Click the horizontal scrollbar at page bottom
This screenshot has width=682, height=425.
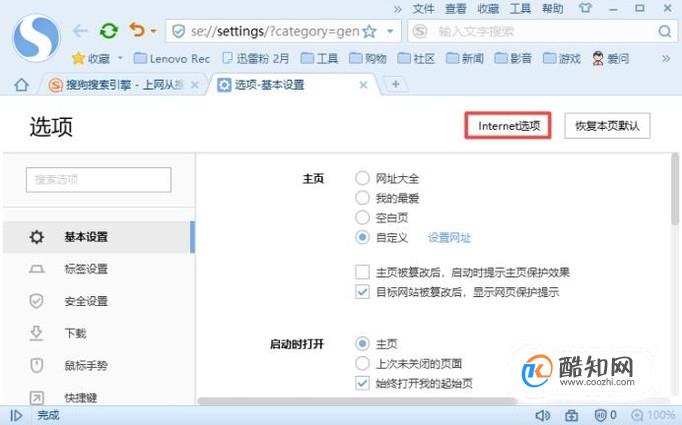(357, 401)
